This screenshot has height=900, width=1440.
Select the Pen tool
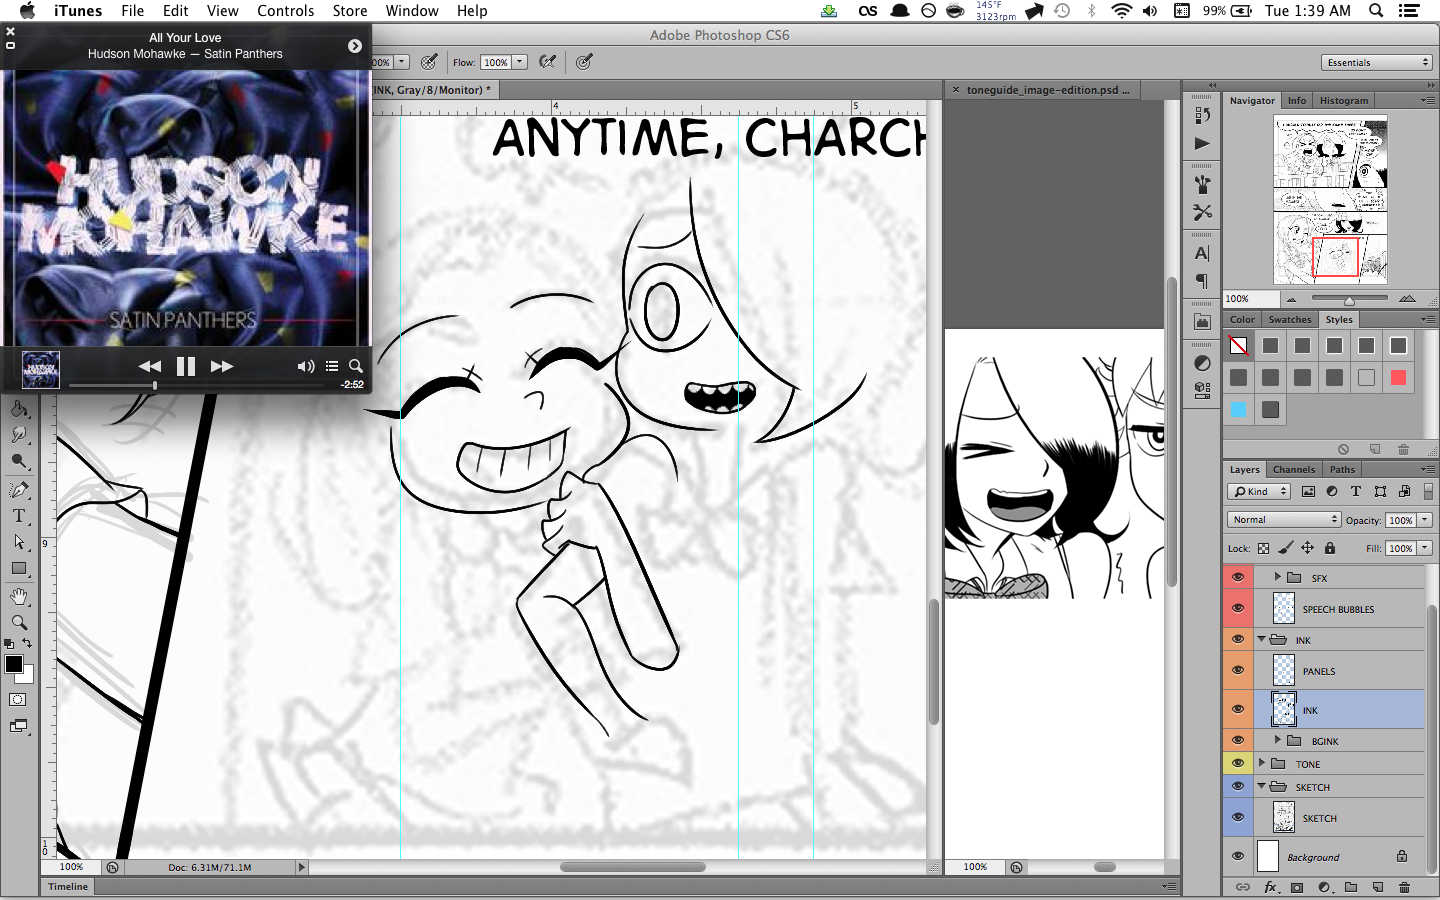(19, 489)
